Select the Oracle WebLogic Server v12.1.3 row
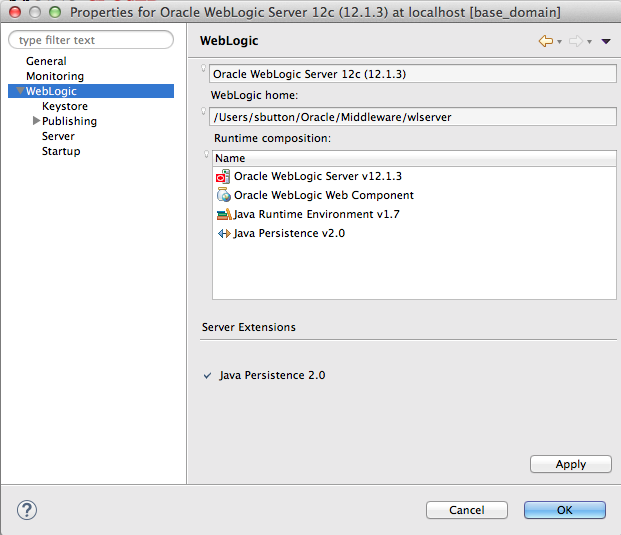The width and height of the screenshot is (621, 535). click(414, 176)
